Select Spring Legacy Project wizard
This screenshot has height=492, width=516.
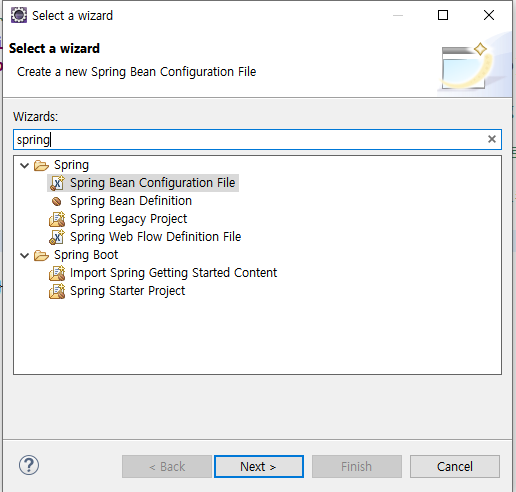pyautogui.click(x=128, y=219)
